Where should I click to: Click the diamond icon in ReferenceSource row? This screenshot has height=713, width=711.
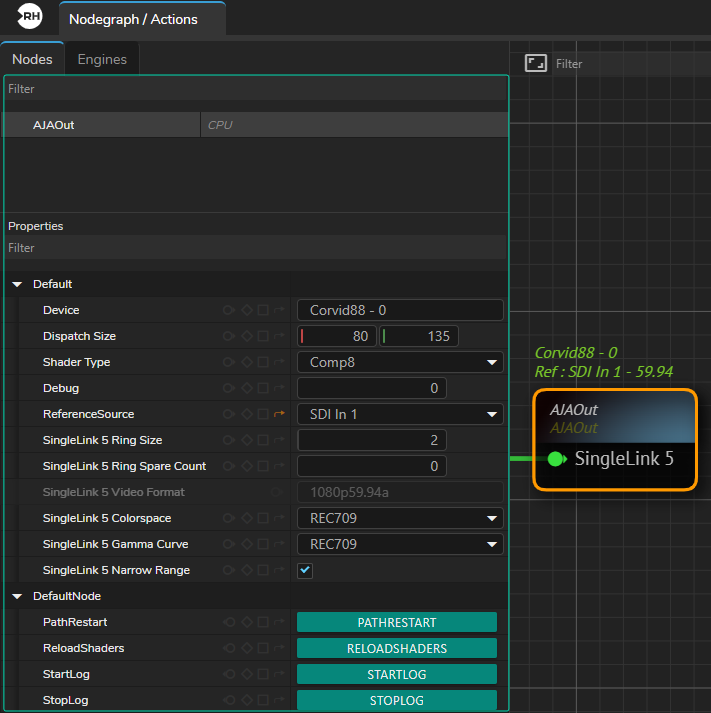247,414
